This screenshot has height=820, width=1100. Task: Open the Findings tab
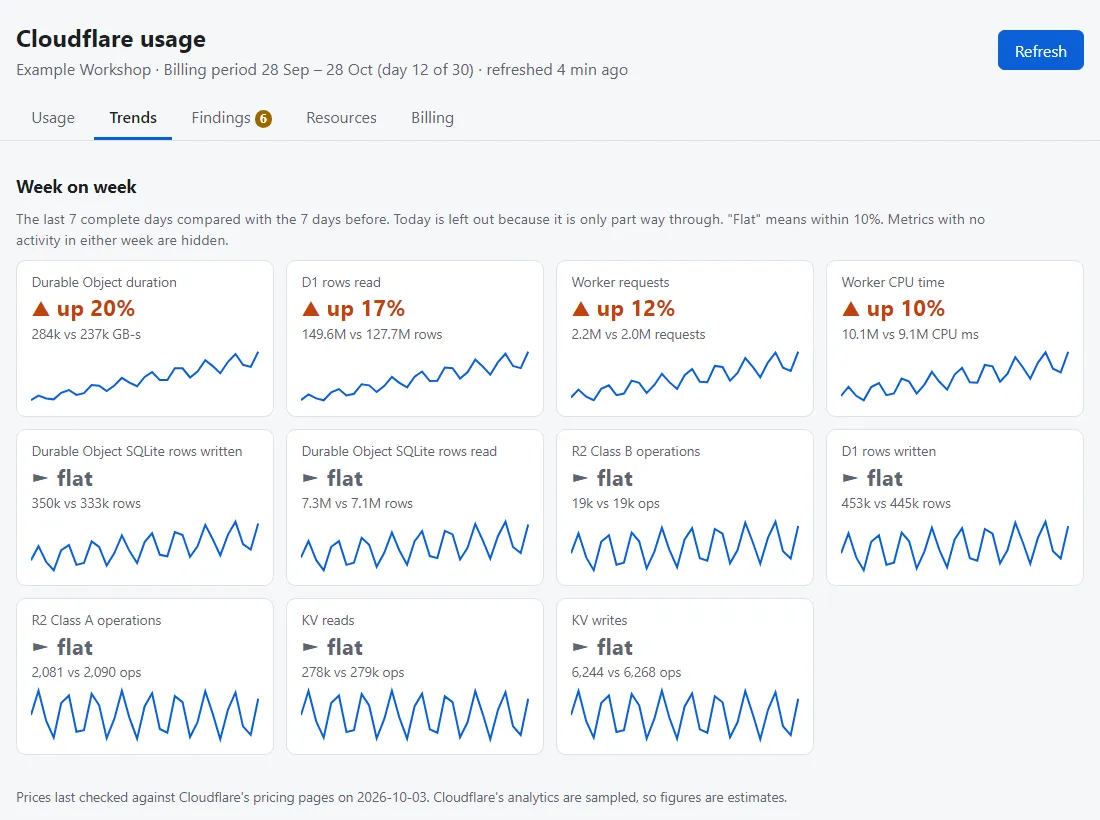click(x=232, y=118)
